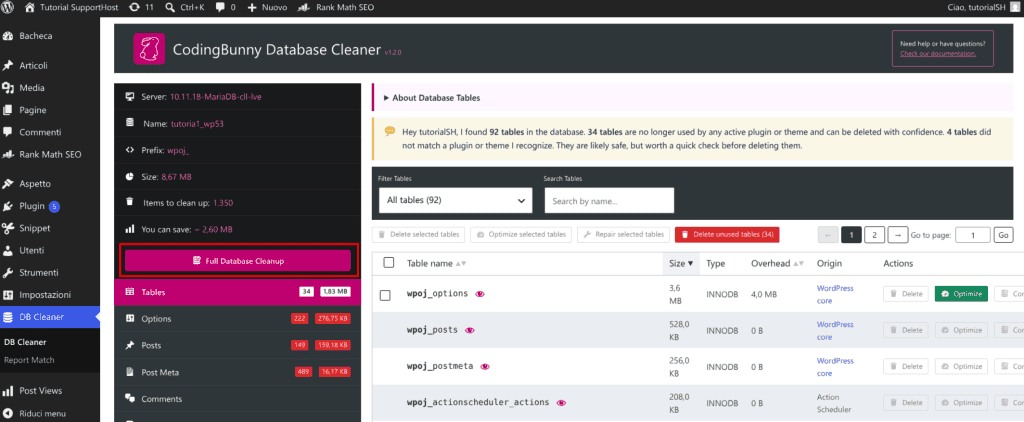Viewport: 1024px width, 422px height.
Task: Open the Nuovo add-new menu
Action: coord(267,8)
